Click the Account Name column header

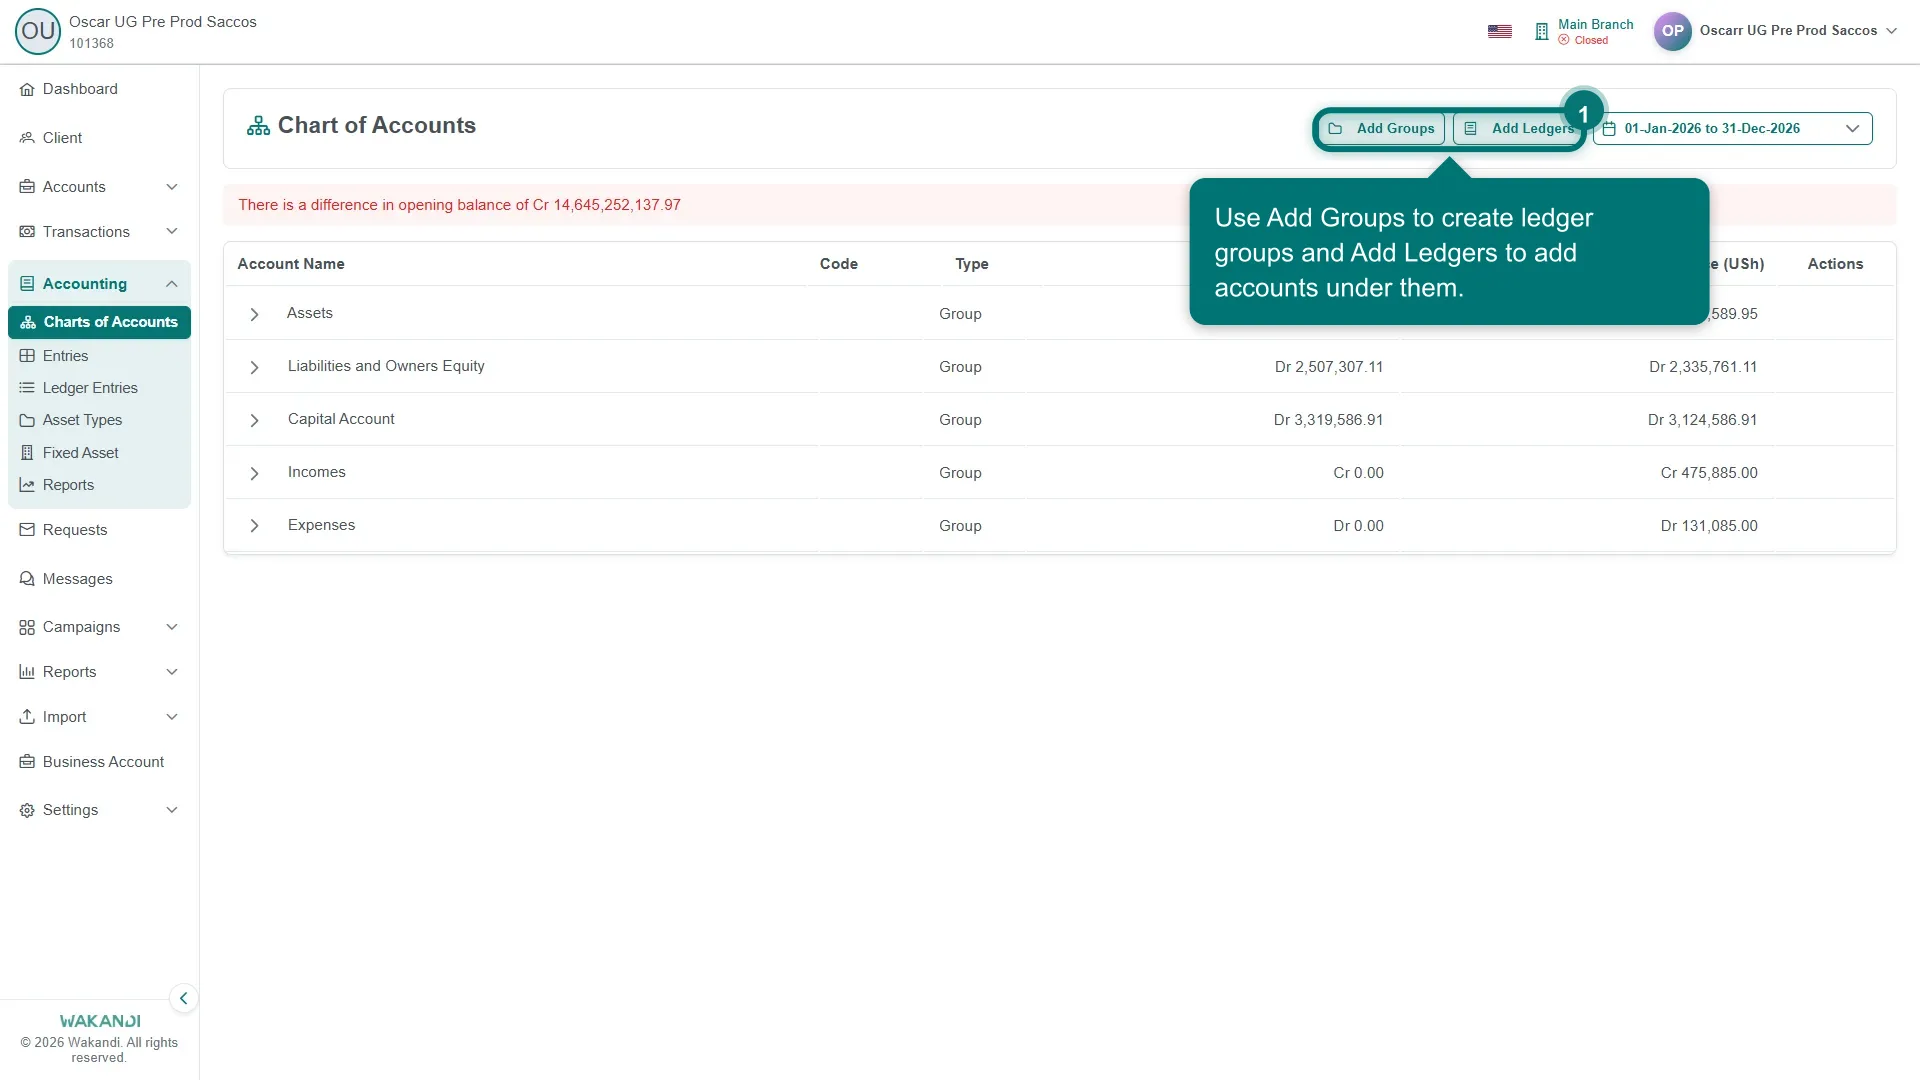pos(291,264)
